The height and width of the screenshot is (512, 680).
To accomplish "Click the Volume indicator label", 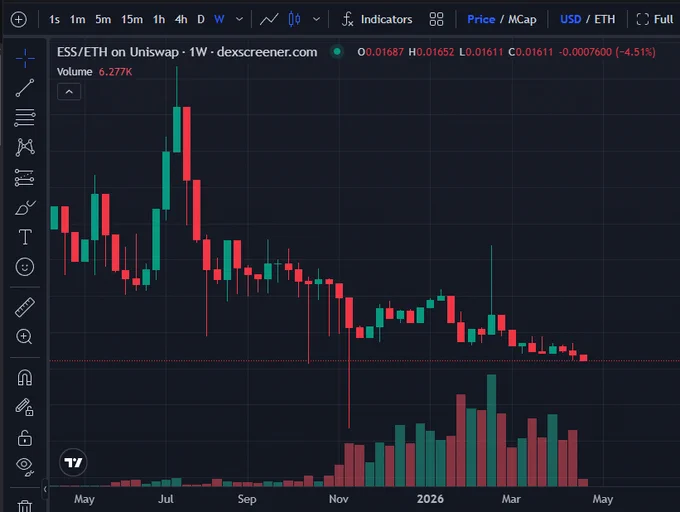I will tap(75, 72).
